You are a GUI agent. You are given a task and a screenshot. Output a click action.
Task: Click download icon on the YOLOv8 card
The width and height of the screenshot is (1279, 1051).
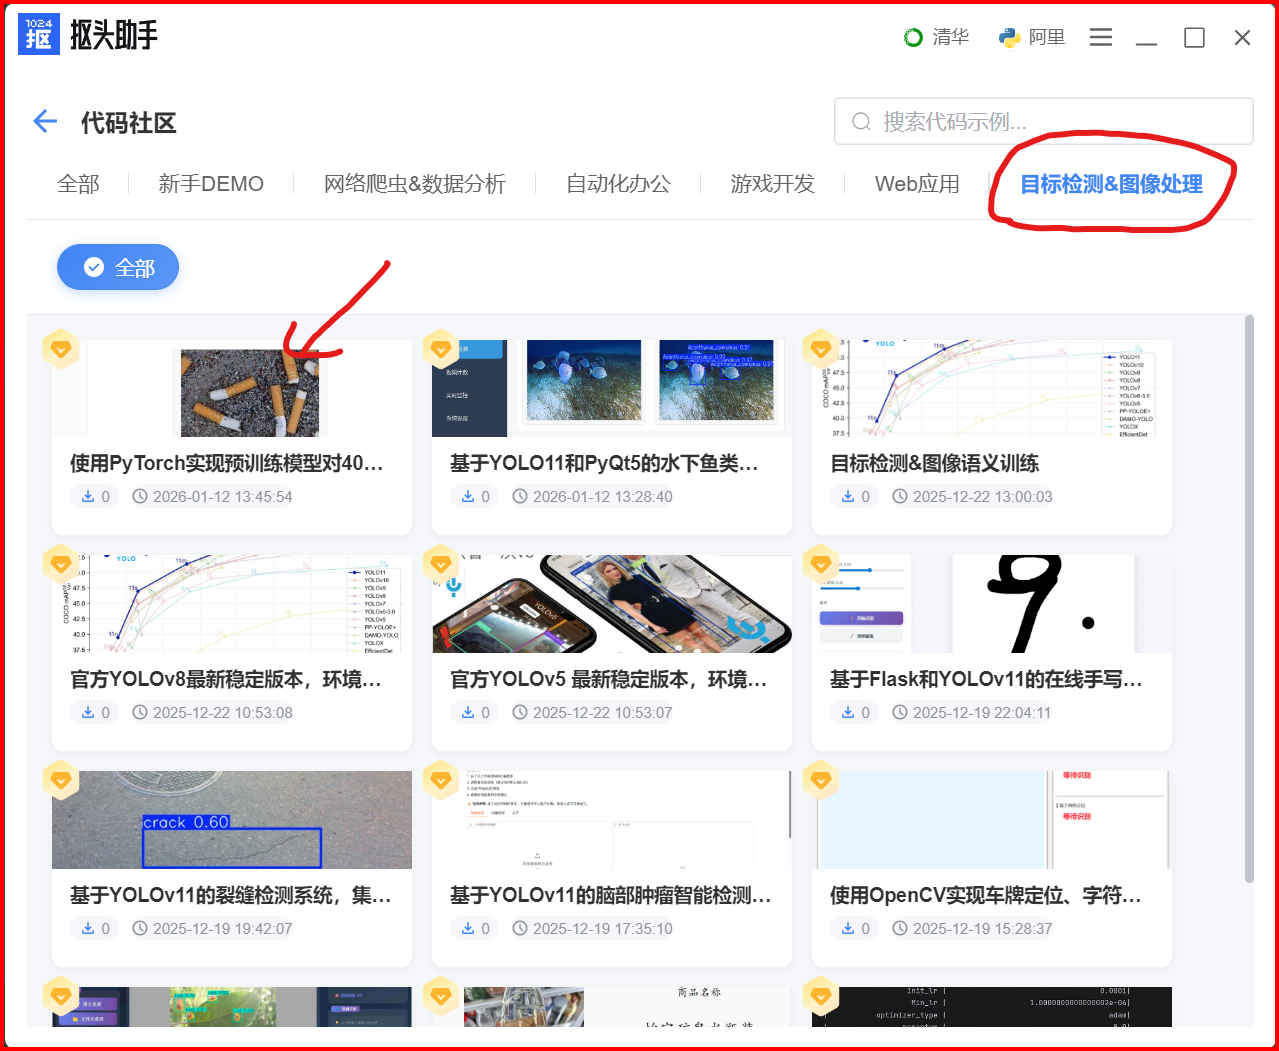pos(88,712)
